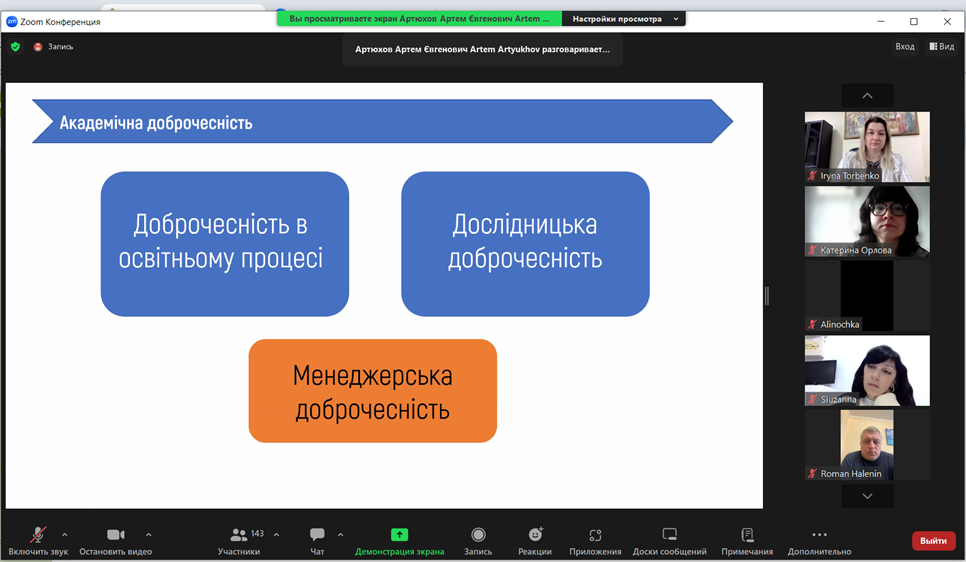
Task: Start recording with the Запись icon
Action: [x=478, y=535]
